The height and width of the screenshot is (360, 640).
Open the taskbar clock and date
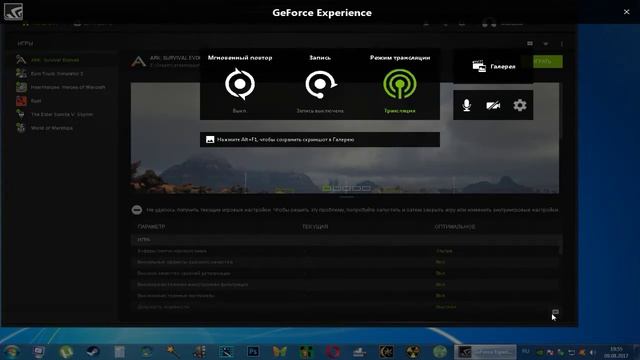(616, 352)
